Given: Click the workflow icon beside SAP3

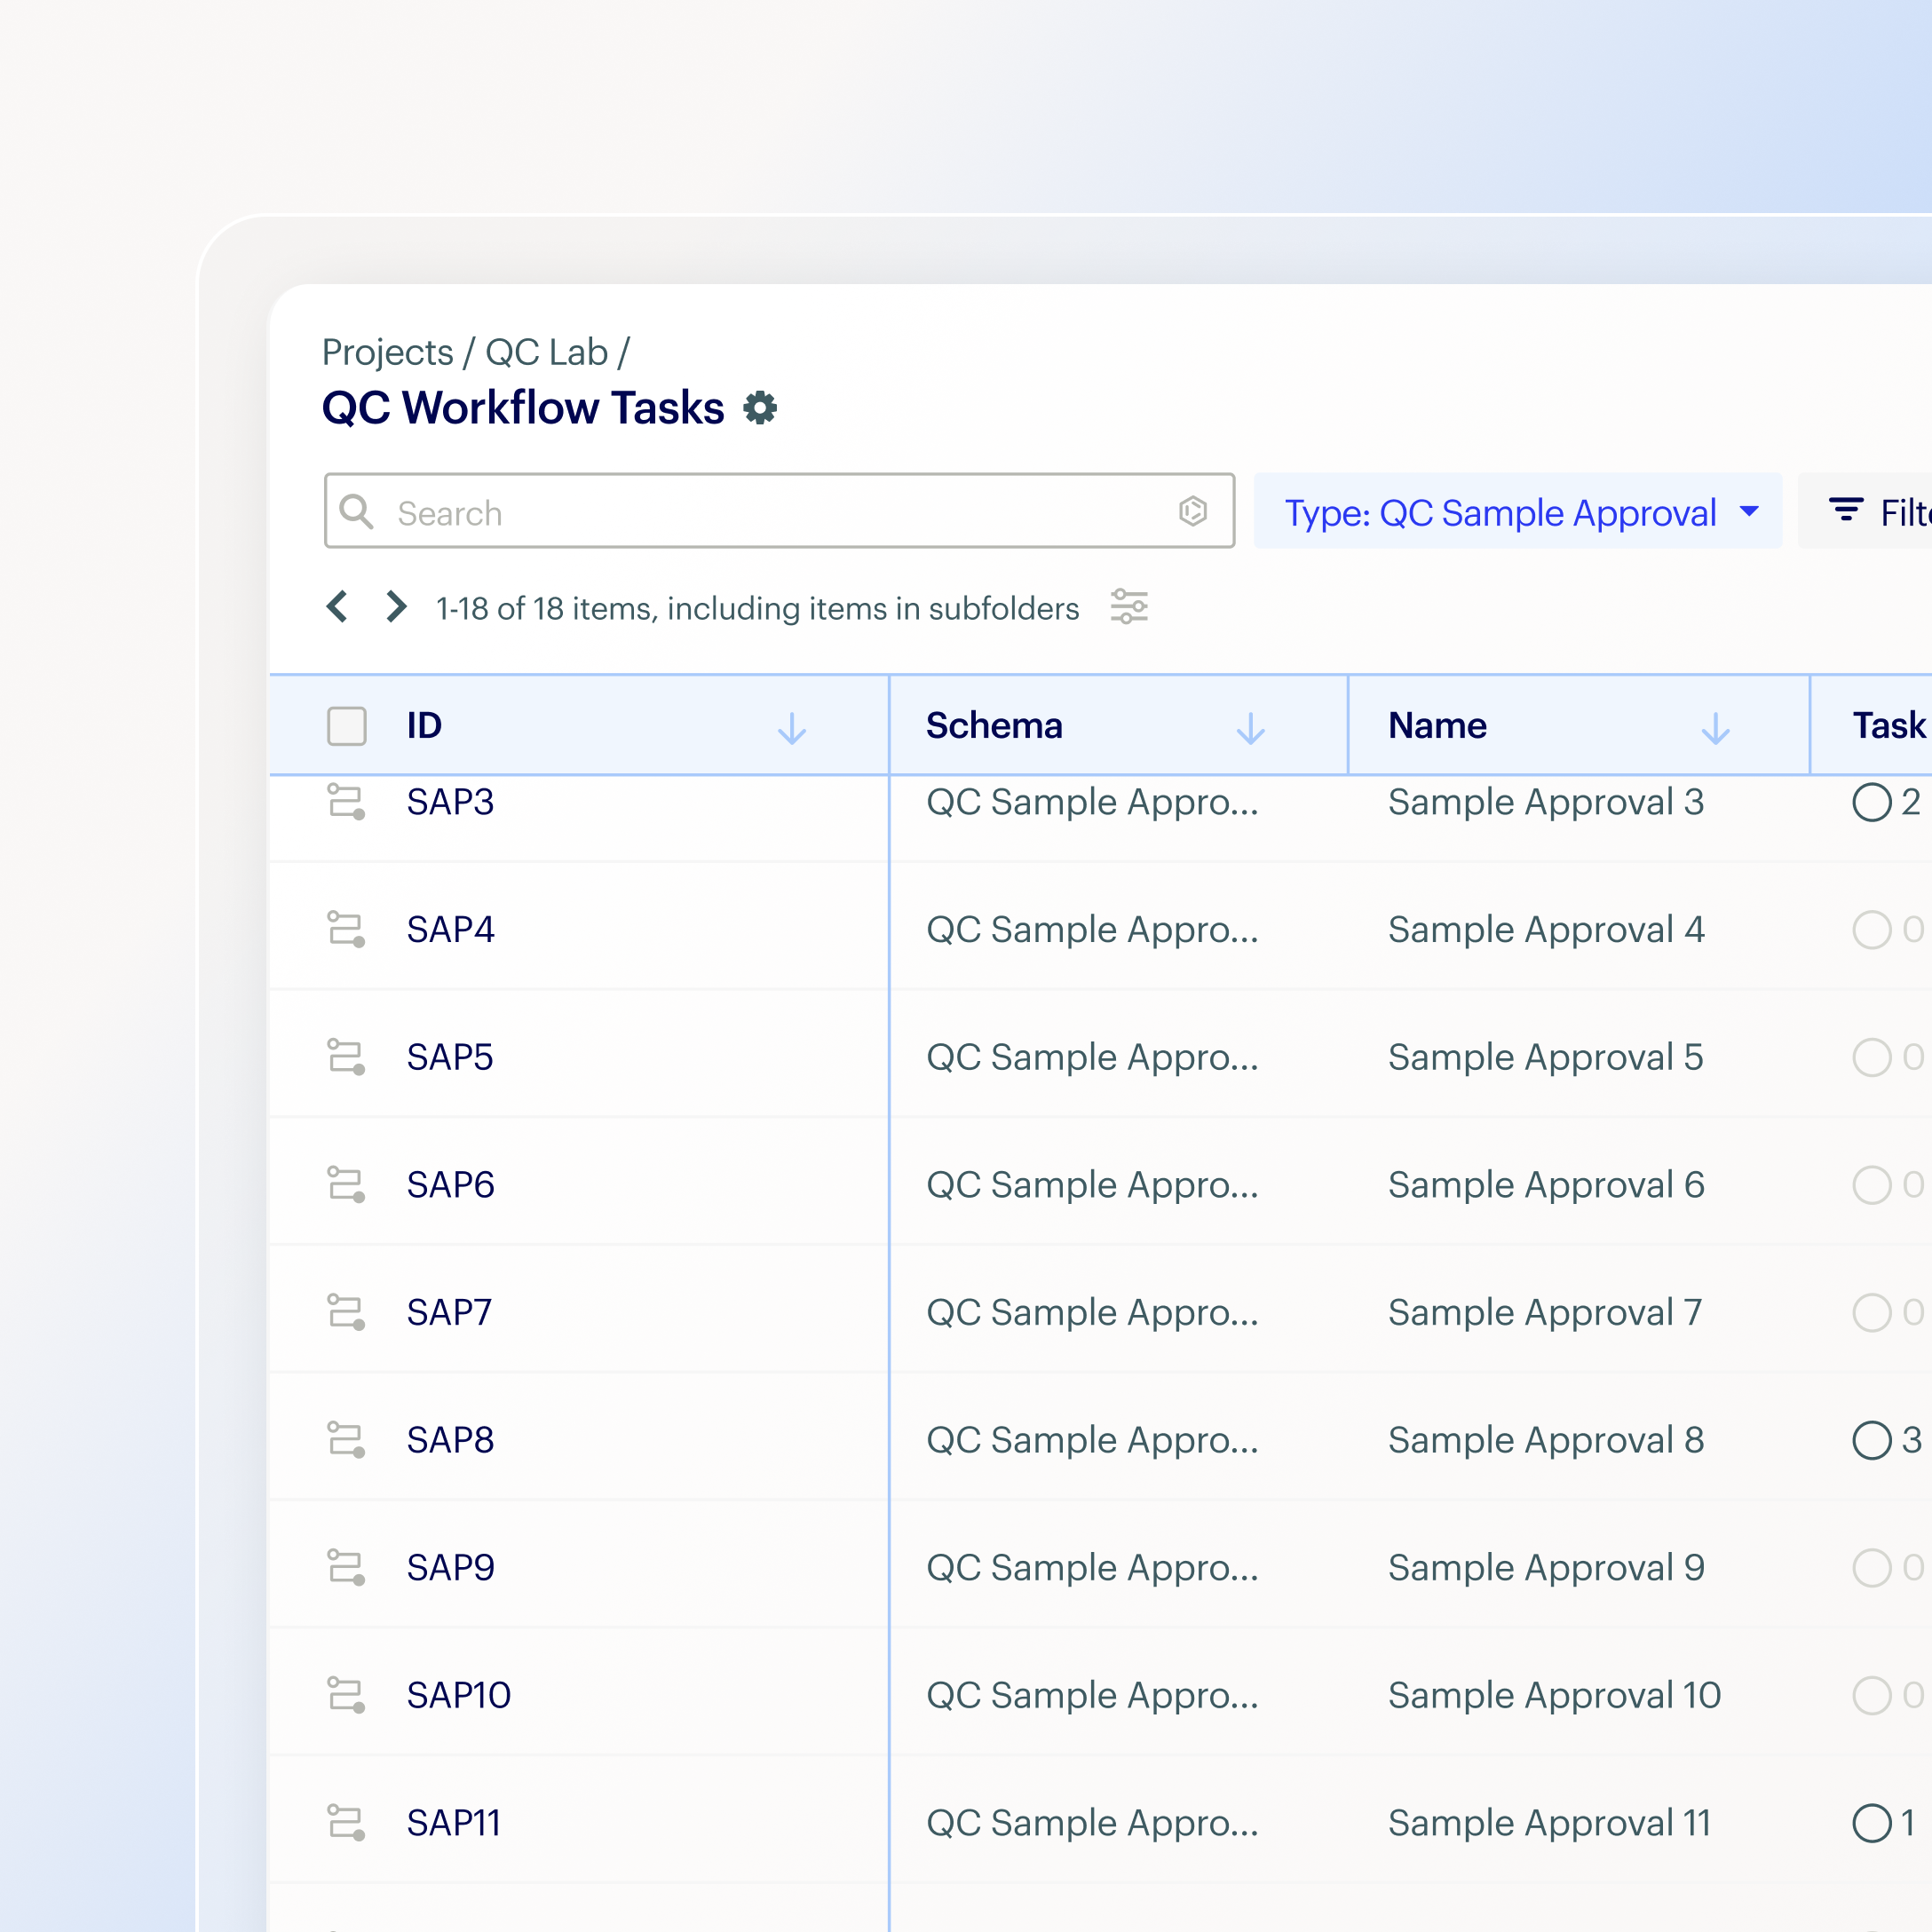Looking at the screenshot, I should click(345, 802).
